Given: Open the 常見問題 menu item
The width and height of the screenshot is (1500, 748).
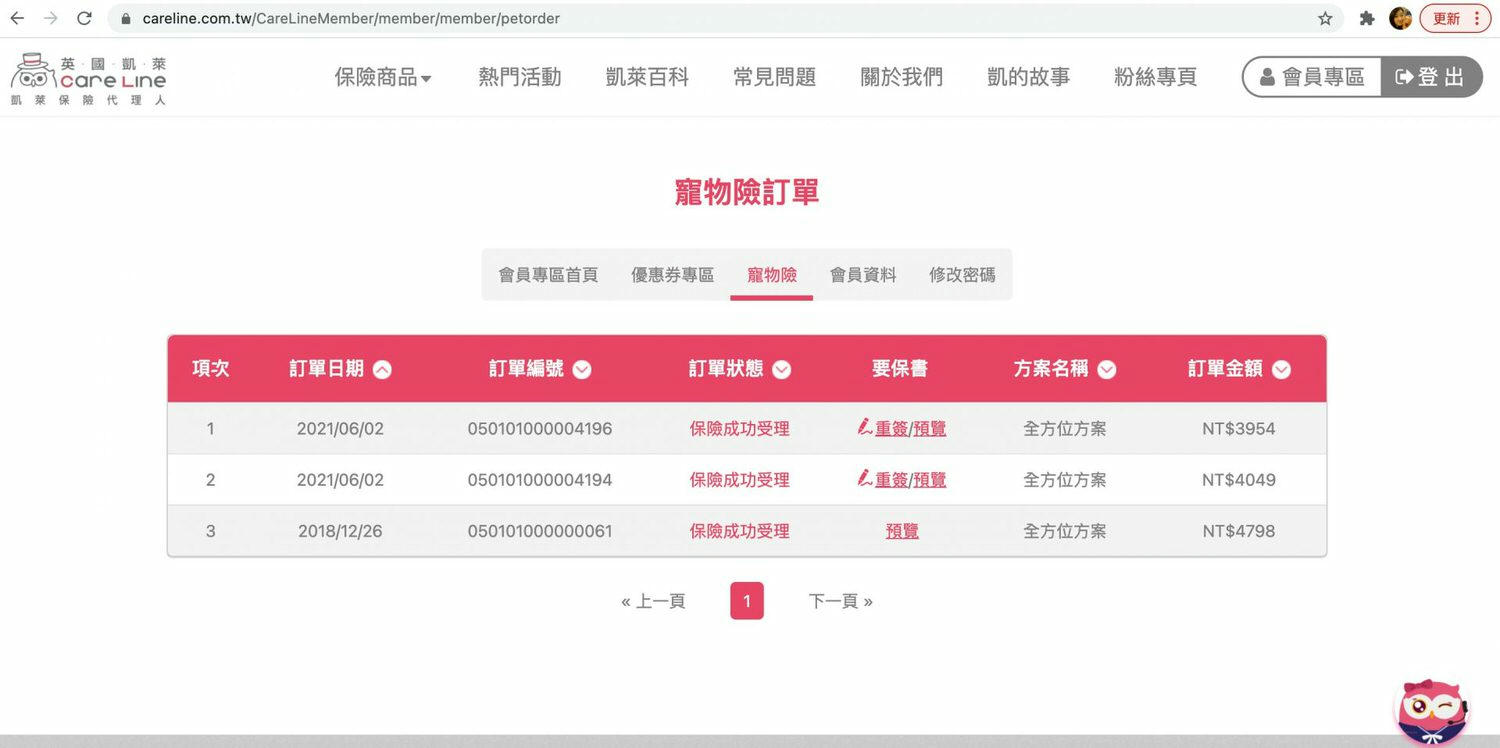Looking at the screenshot, I should tap(774, 76).
